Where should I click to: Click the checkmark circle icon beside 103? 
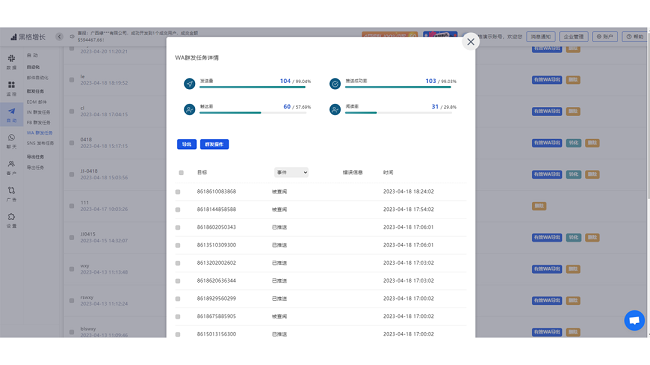point(335,84)
